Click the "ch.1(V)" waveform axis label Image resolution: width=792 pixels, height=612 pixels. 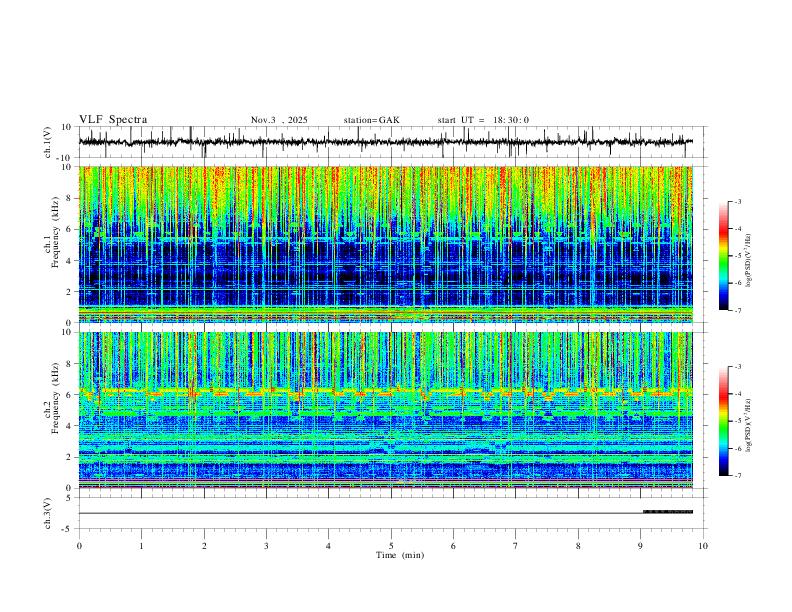click(48, 142)
